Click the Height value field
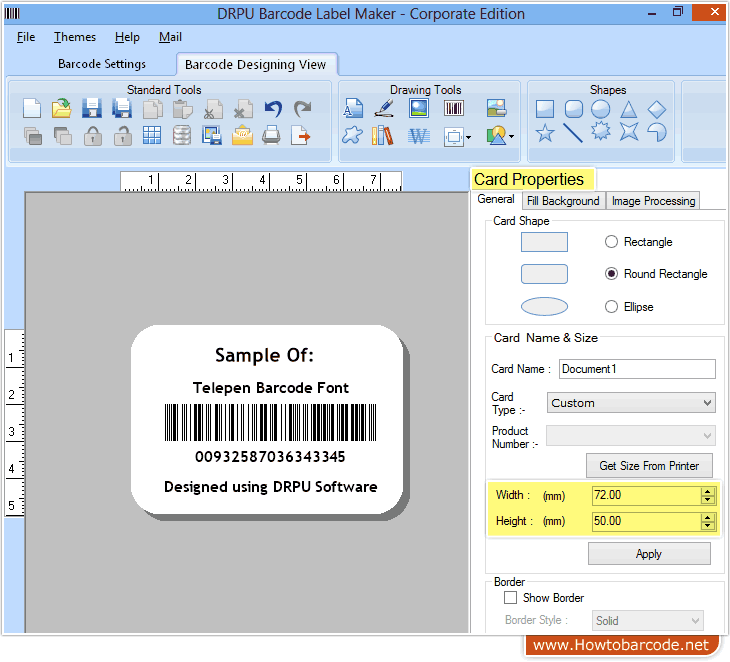Viewport: 730px width, 662px height. (x=647, y=520)
